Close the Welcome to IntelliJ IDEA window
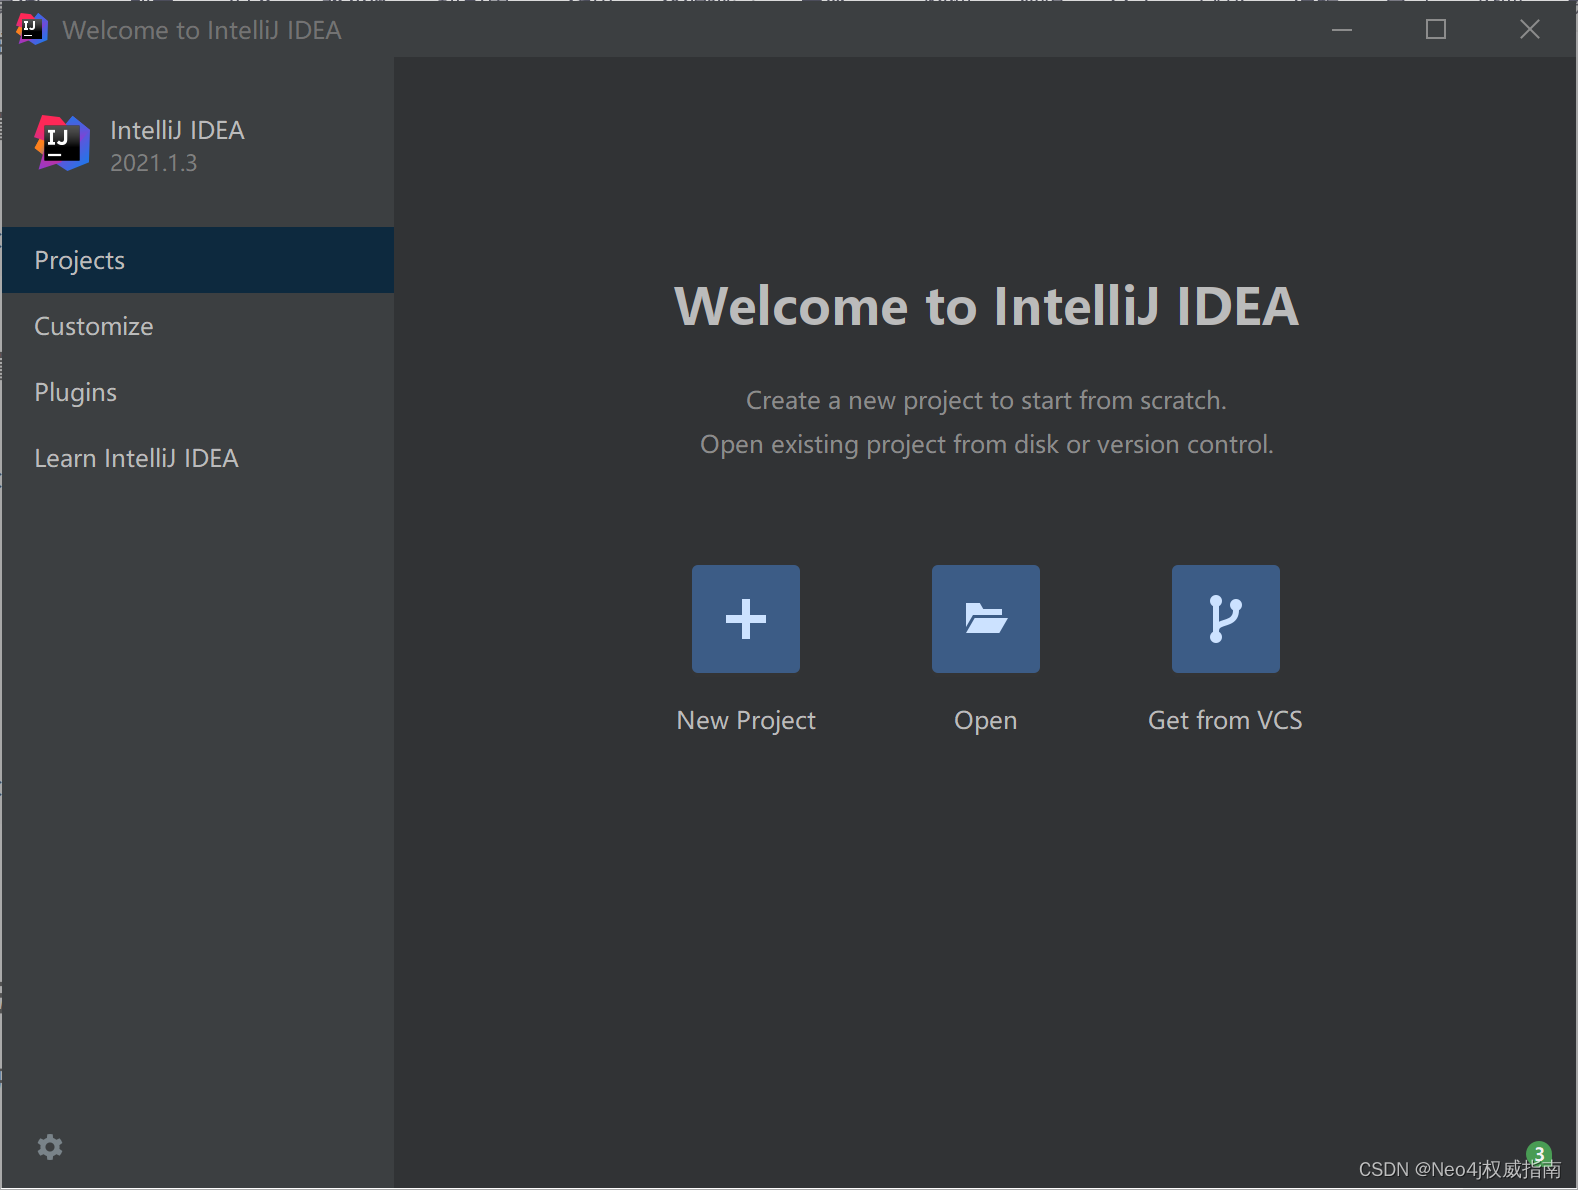This screenshot has width=1578, height=1190. (x=1530, y=29)
